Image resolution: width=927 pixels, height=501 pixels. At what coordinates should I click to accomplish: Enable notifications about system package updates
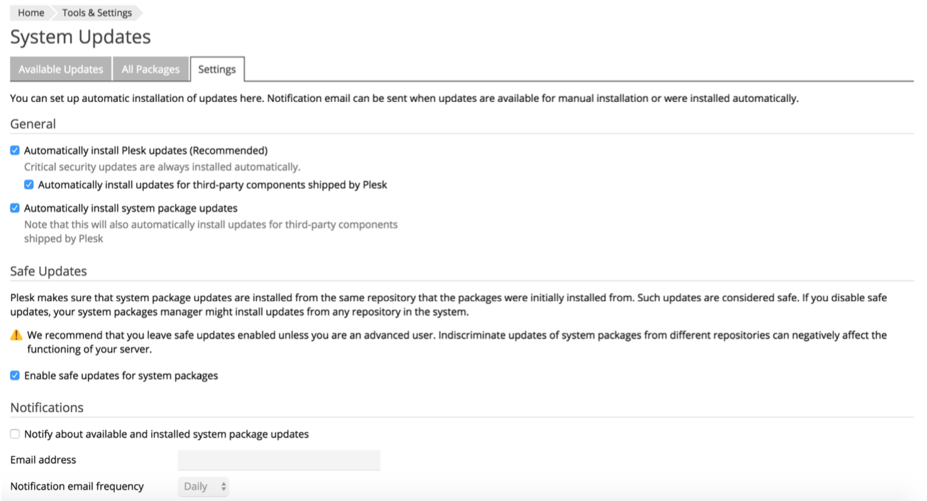(x=15, y=434)
